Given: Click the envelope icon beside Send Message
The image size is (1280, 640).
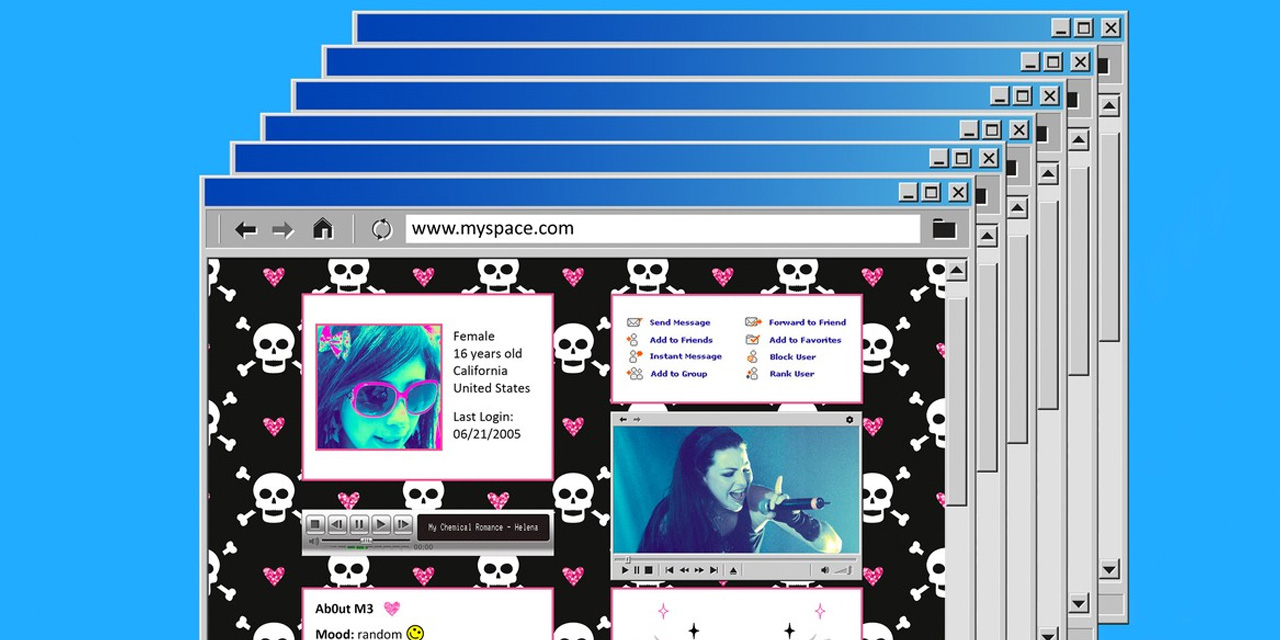Looking at the screenshot, I should pos(634,323).
